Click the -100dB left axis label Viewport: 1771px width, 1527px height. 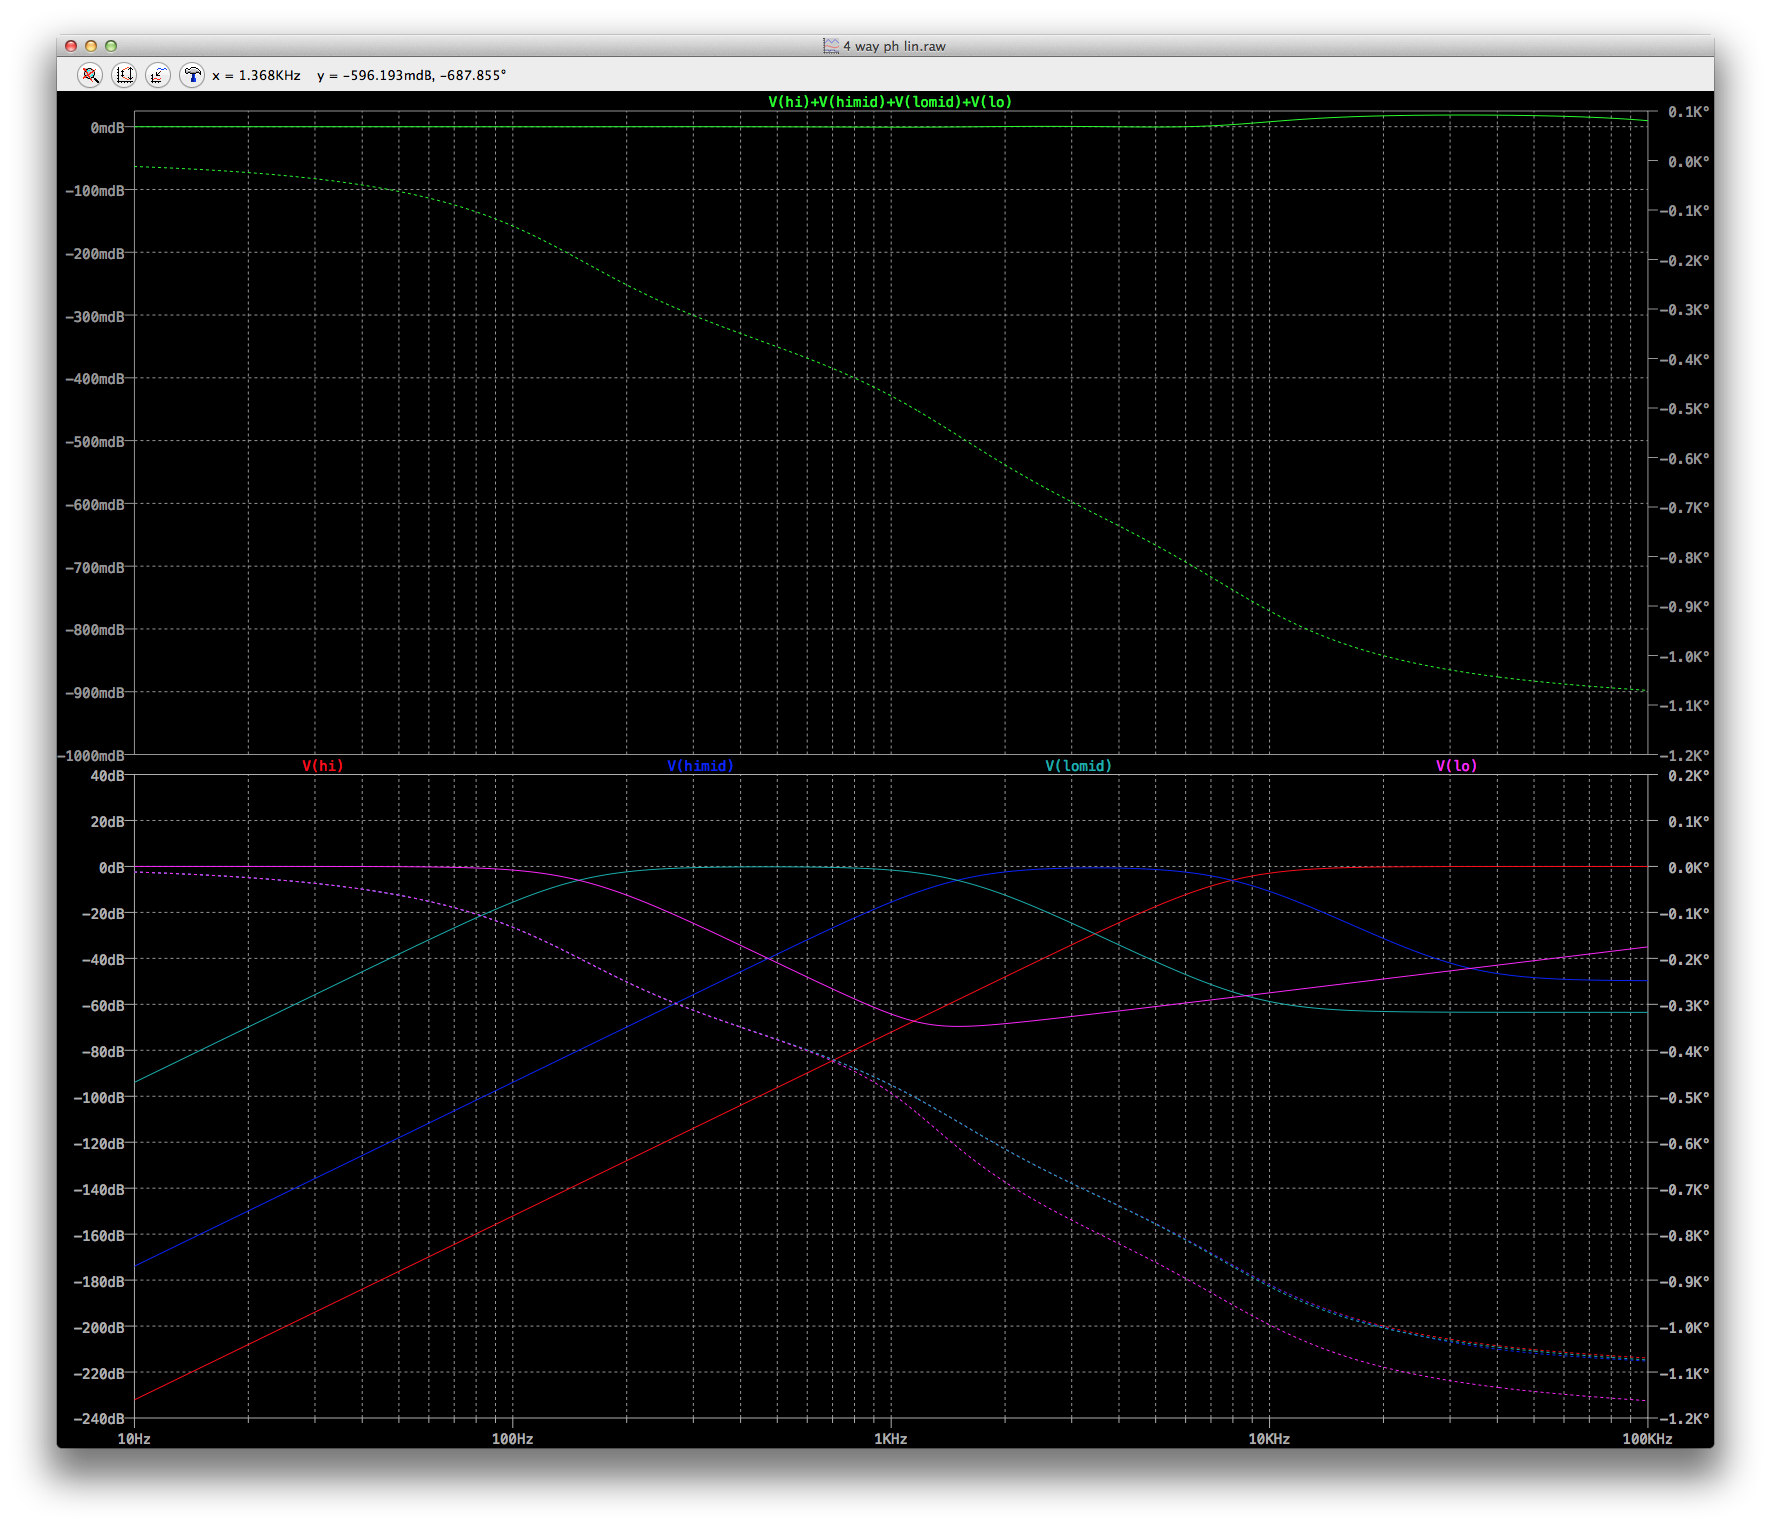click(x=99, y=1098)
